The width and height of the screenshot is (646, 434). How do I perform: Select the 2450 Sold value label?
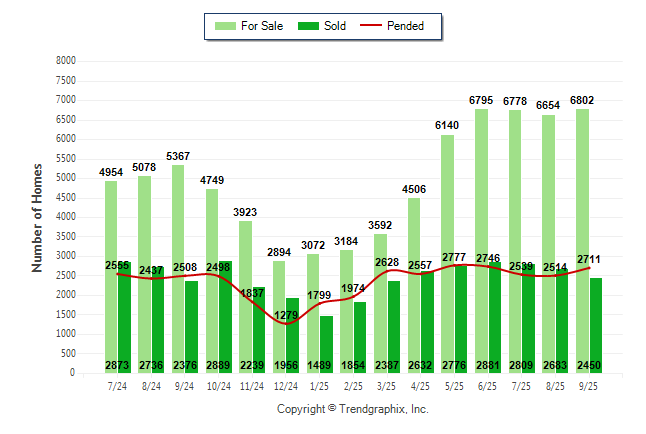[589, 365]
